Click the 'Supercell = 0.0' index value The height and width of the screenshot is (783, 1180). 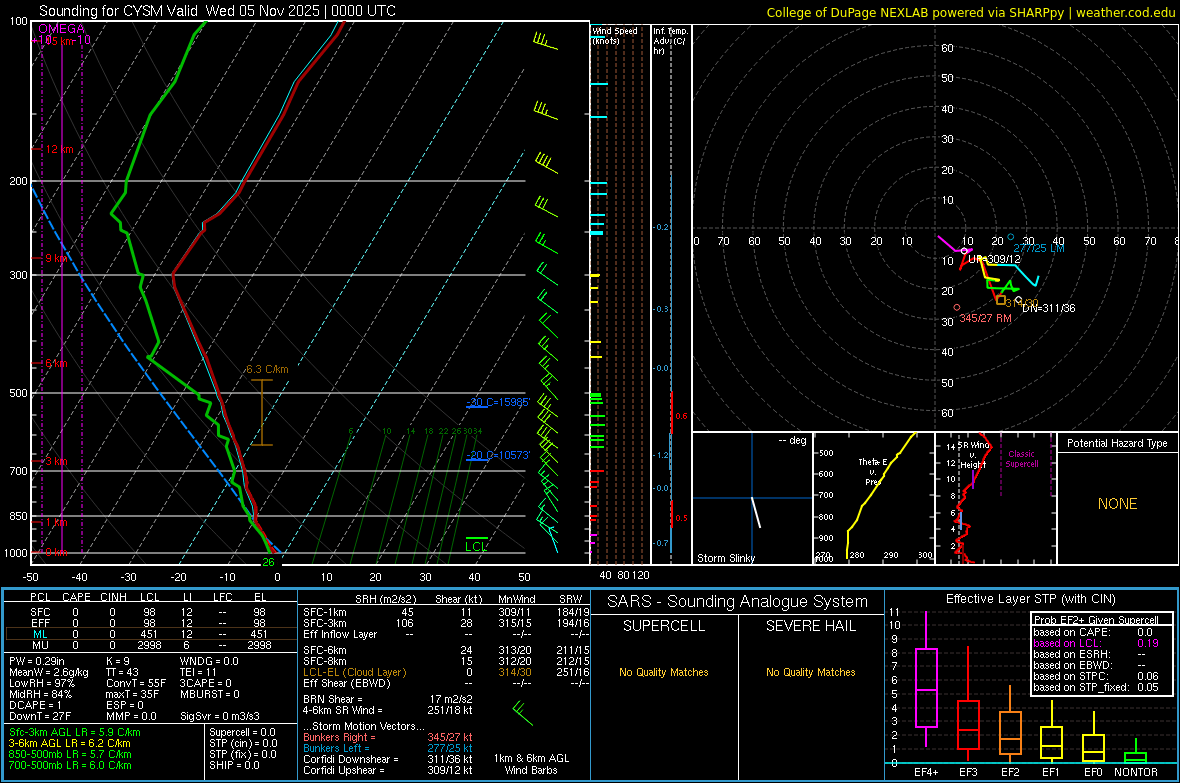pyautogui.click(x=242, y=732)
